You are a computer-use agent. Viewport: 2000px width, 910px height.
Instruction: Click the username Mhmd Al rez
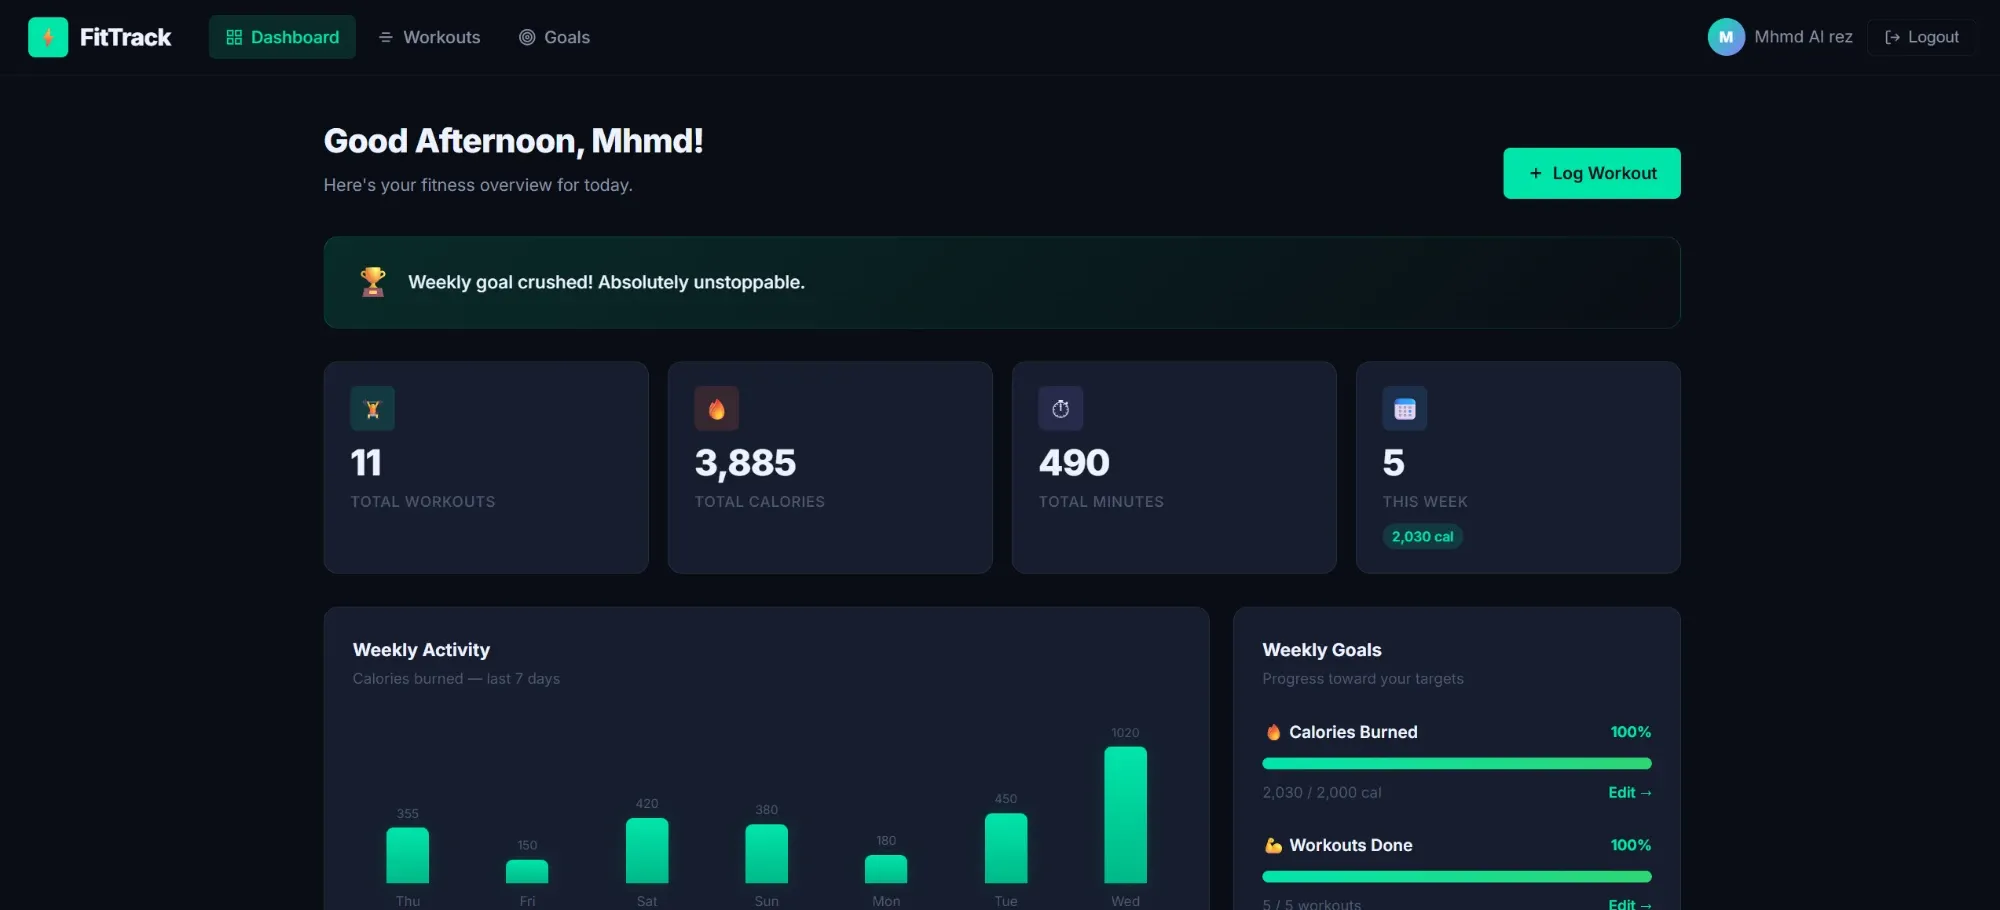(x=1803, y=37)
